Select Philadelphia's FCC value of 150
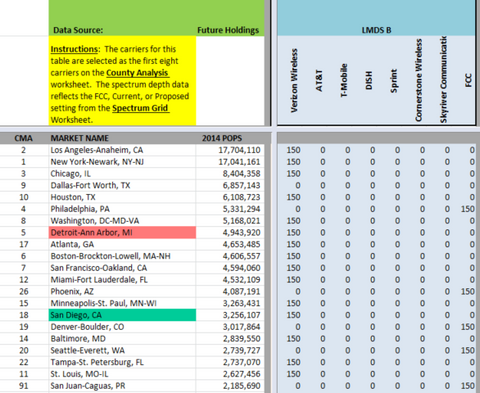Image resolution: width=480 pixels, height=393 pixels. pos(468,209)
